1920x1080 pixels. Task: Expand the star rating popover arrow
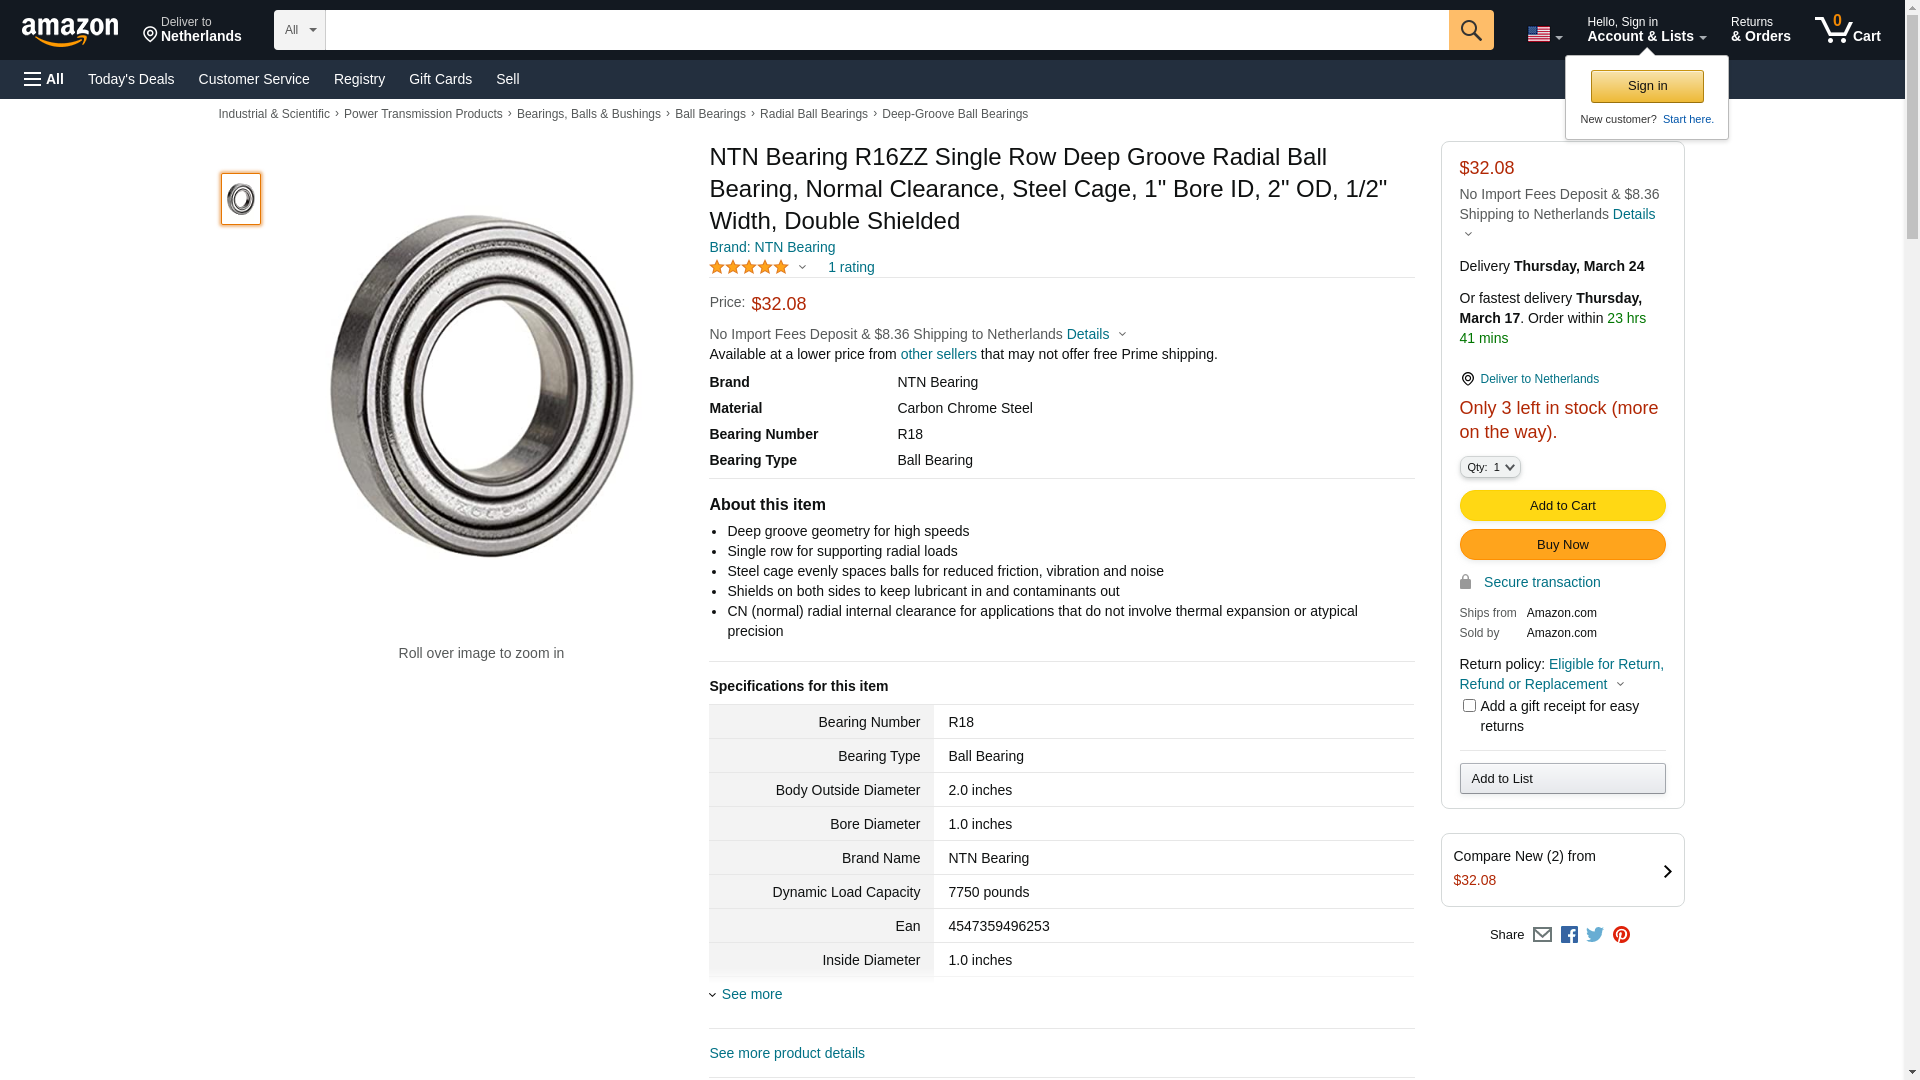coord(802,267)
